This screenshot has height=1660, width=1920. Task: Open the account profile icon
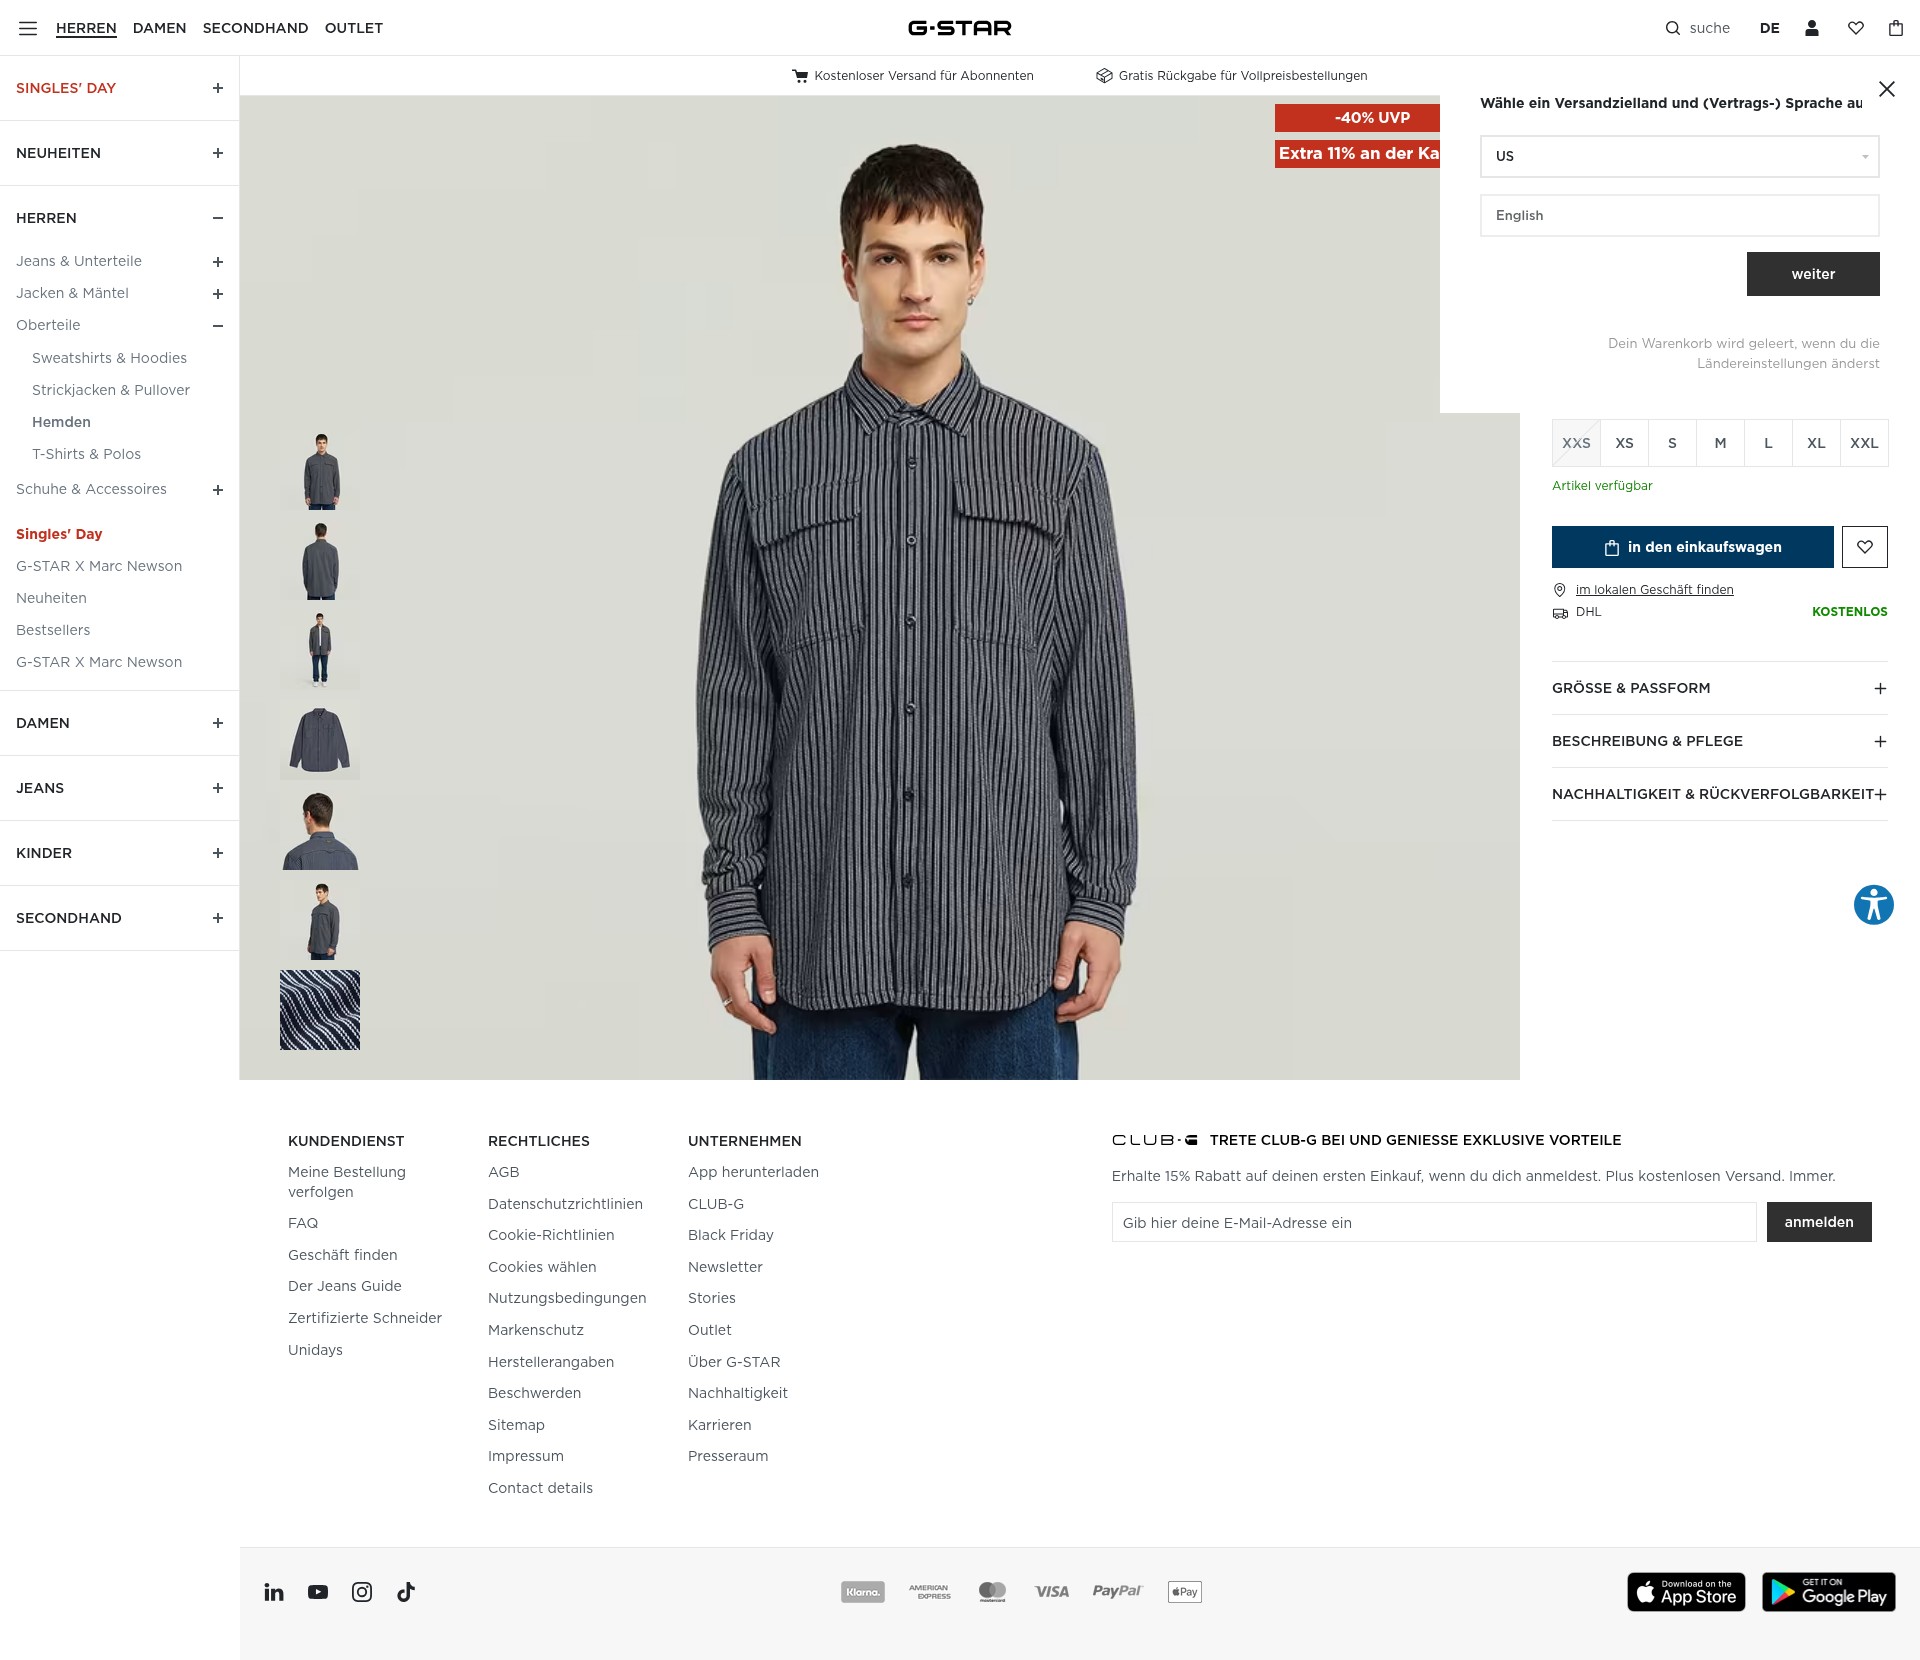point(1811,28)
